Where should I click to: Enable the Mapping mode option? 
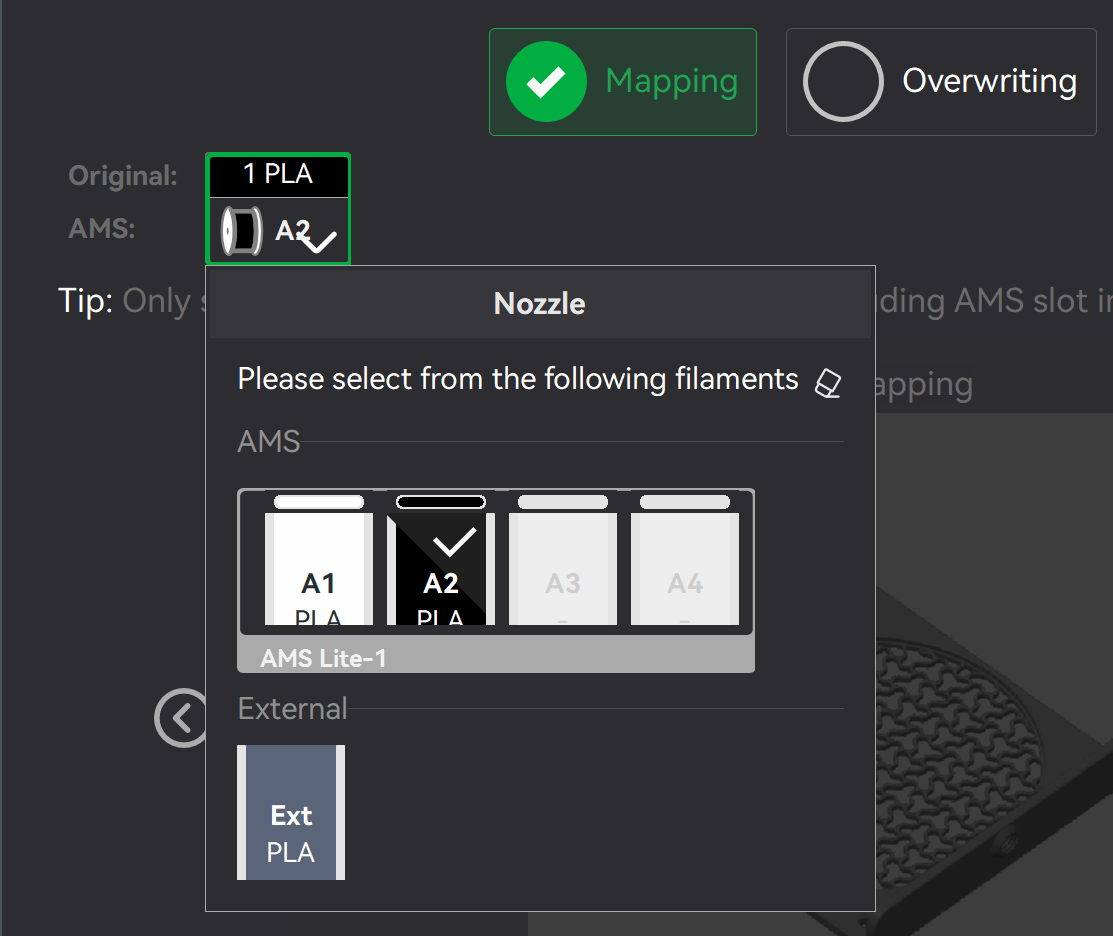pyautogui.click(x=623, y=82)
